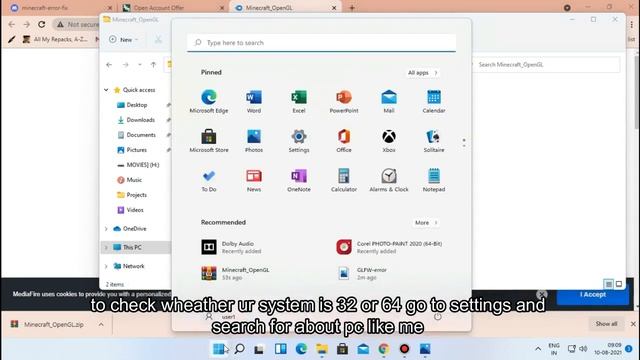The width and height of the screenshot is (640, 360).
Task: Open Google Chrome from the taskbar
Action: click(x=383, y=349)
